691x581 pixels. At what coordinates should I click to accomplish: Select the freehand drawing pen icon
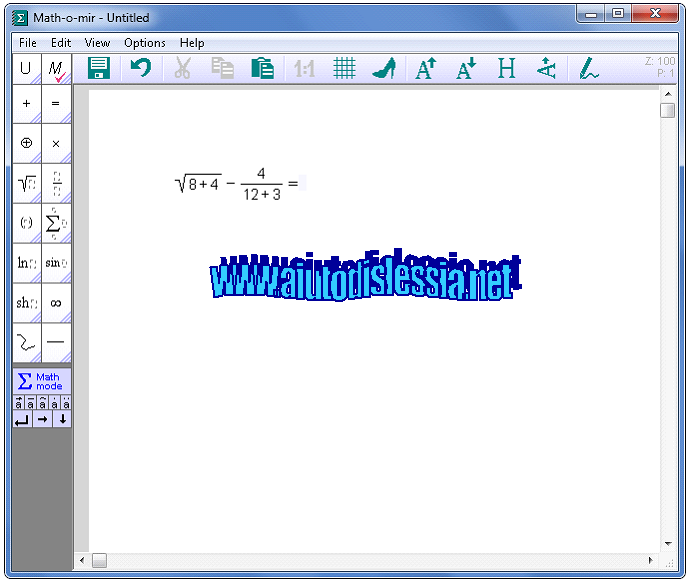click(x=589, y=69)
